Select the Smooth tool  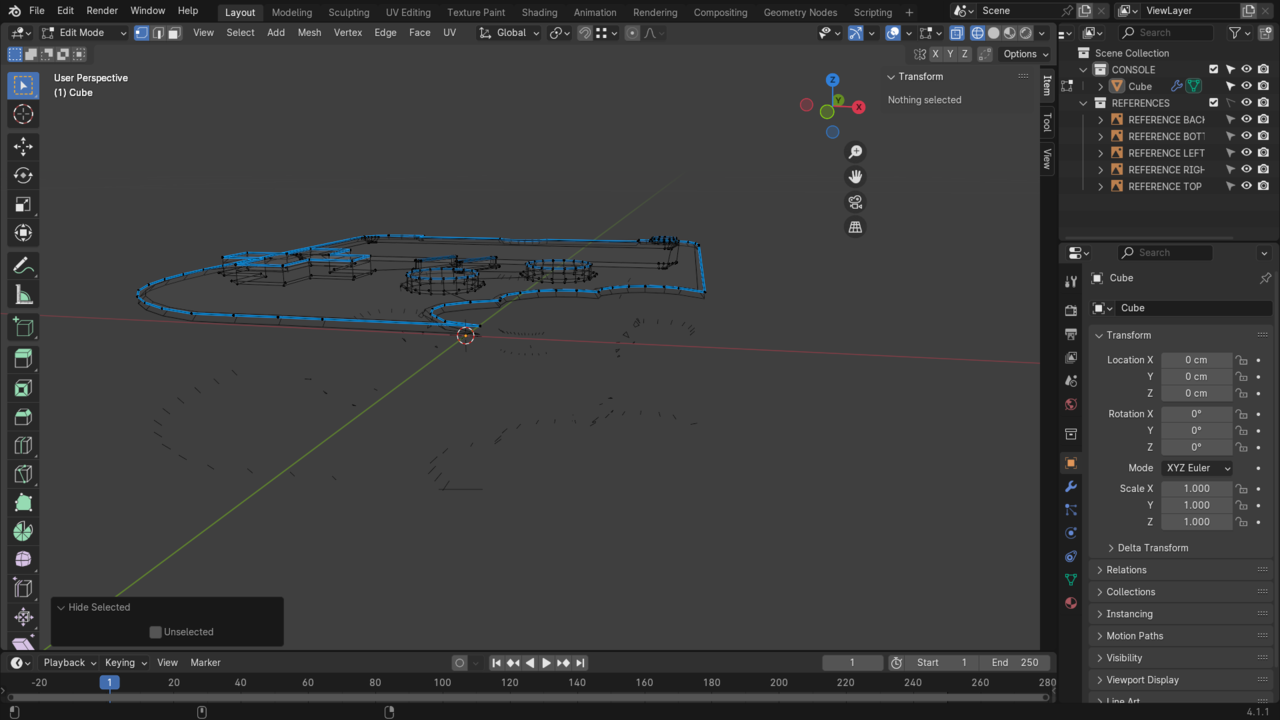[23, 560]
